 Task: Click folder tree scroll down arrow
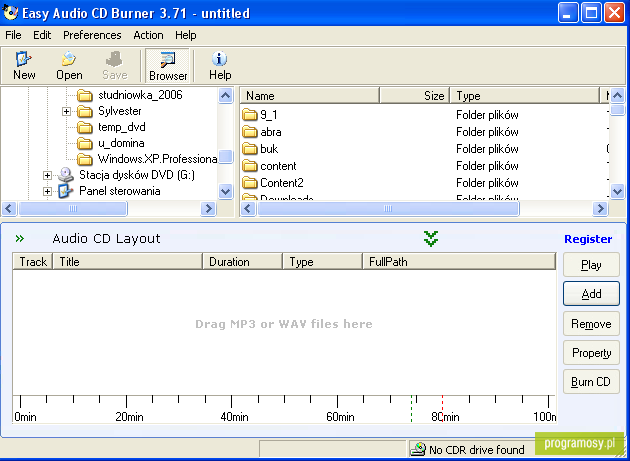point(225,192)
